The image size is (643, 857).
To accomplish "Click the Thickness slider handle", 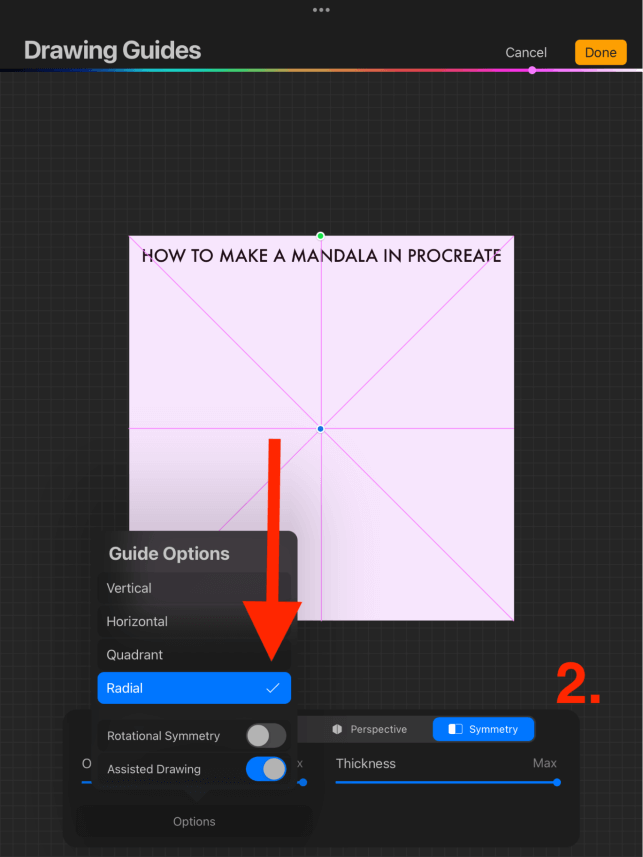I will (x=557, y=782).
